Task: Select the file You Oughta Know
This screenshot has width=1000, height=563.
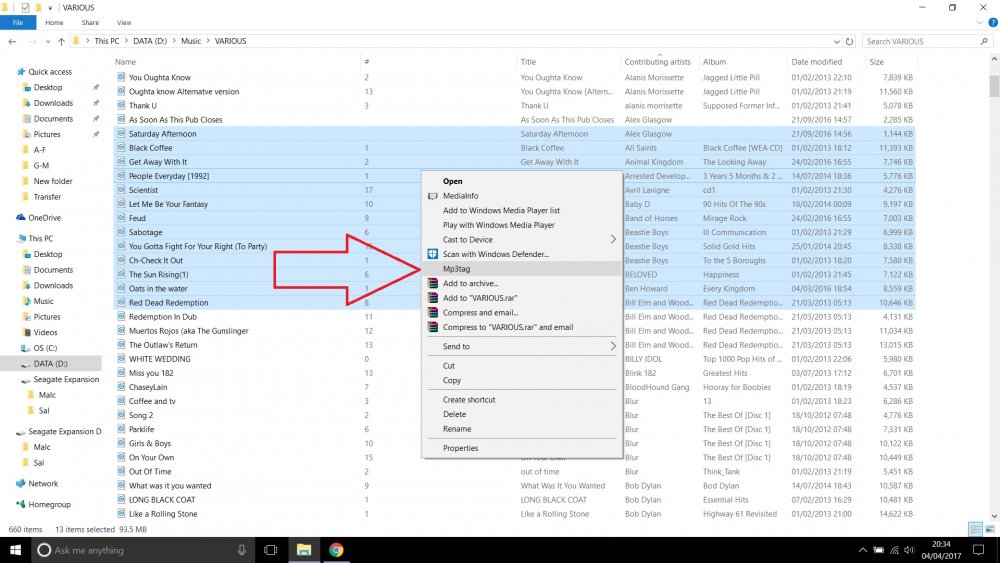Action: [159, 77]
